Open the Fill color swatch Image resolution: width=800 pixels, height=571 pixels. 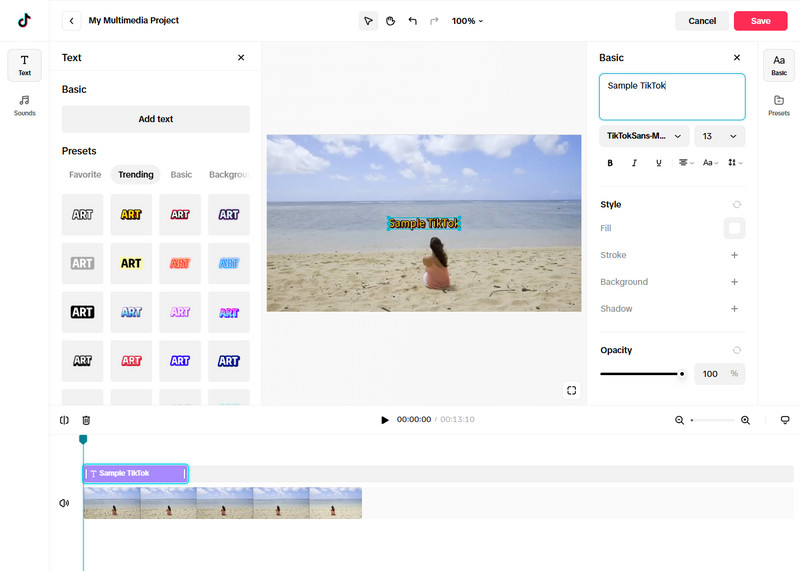pyautogui.click(x=734, y=228)
